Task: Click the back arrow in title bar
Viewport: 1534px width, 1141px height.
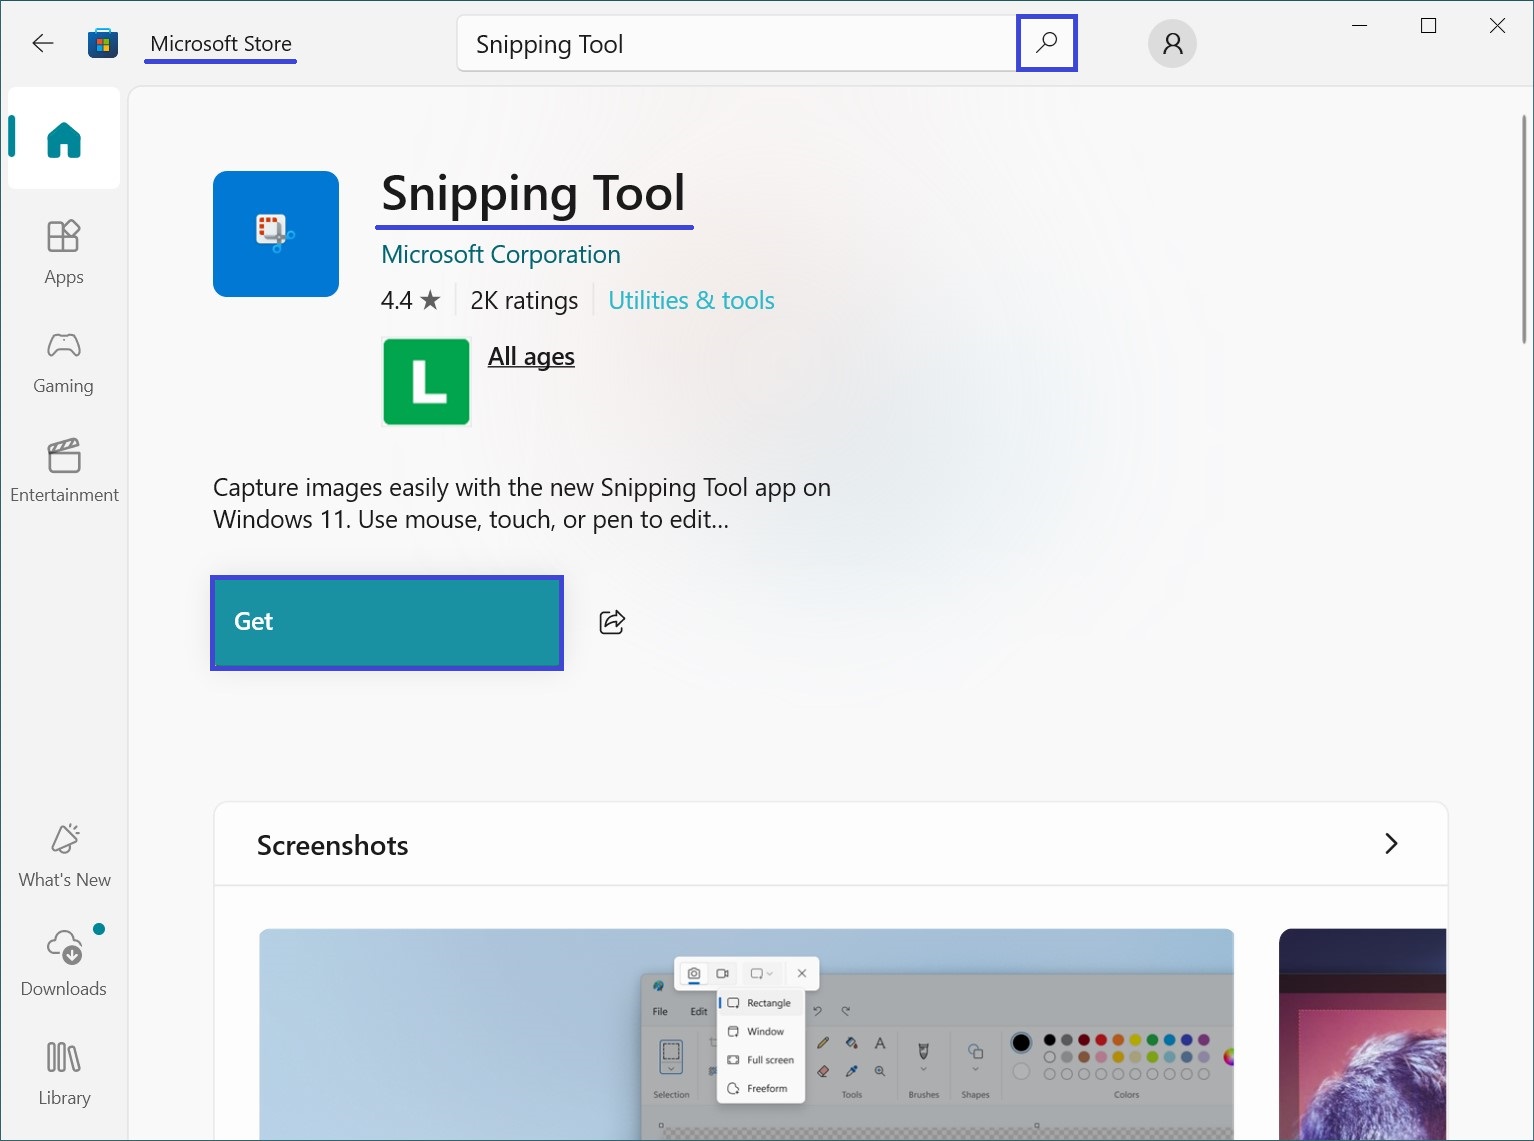Action: pos(42,43)
